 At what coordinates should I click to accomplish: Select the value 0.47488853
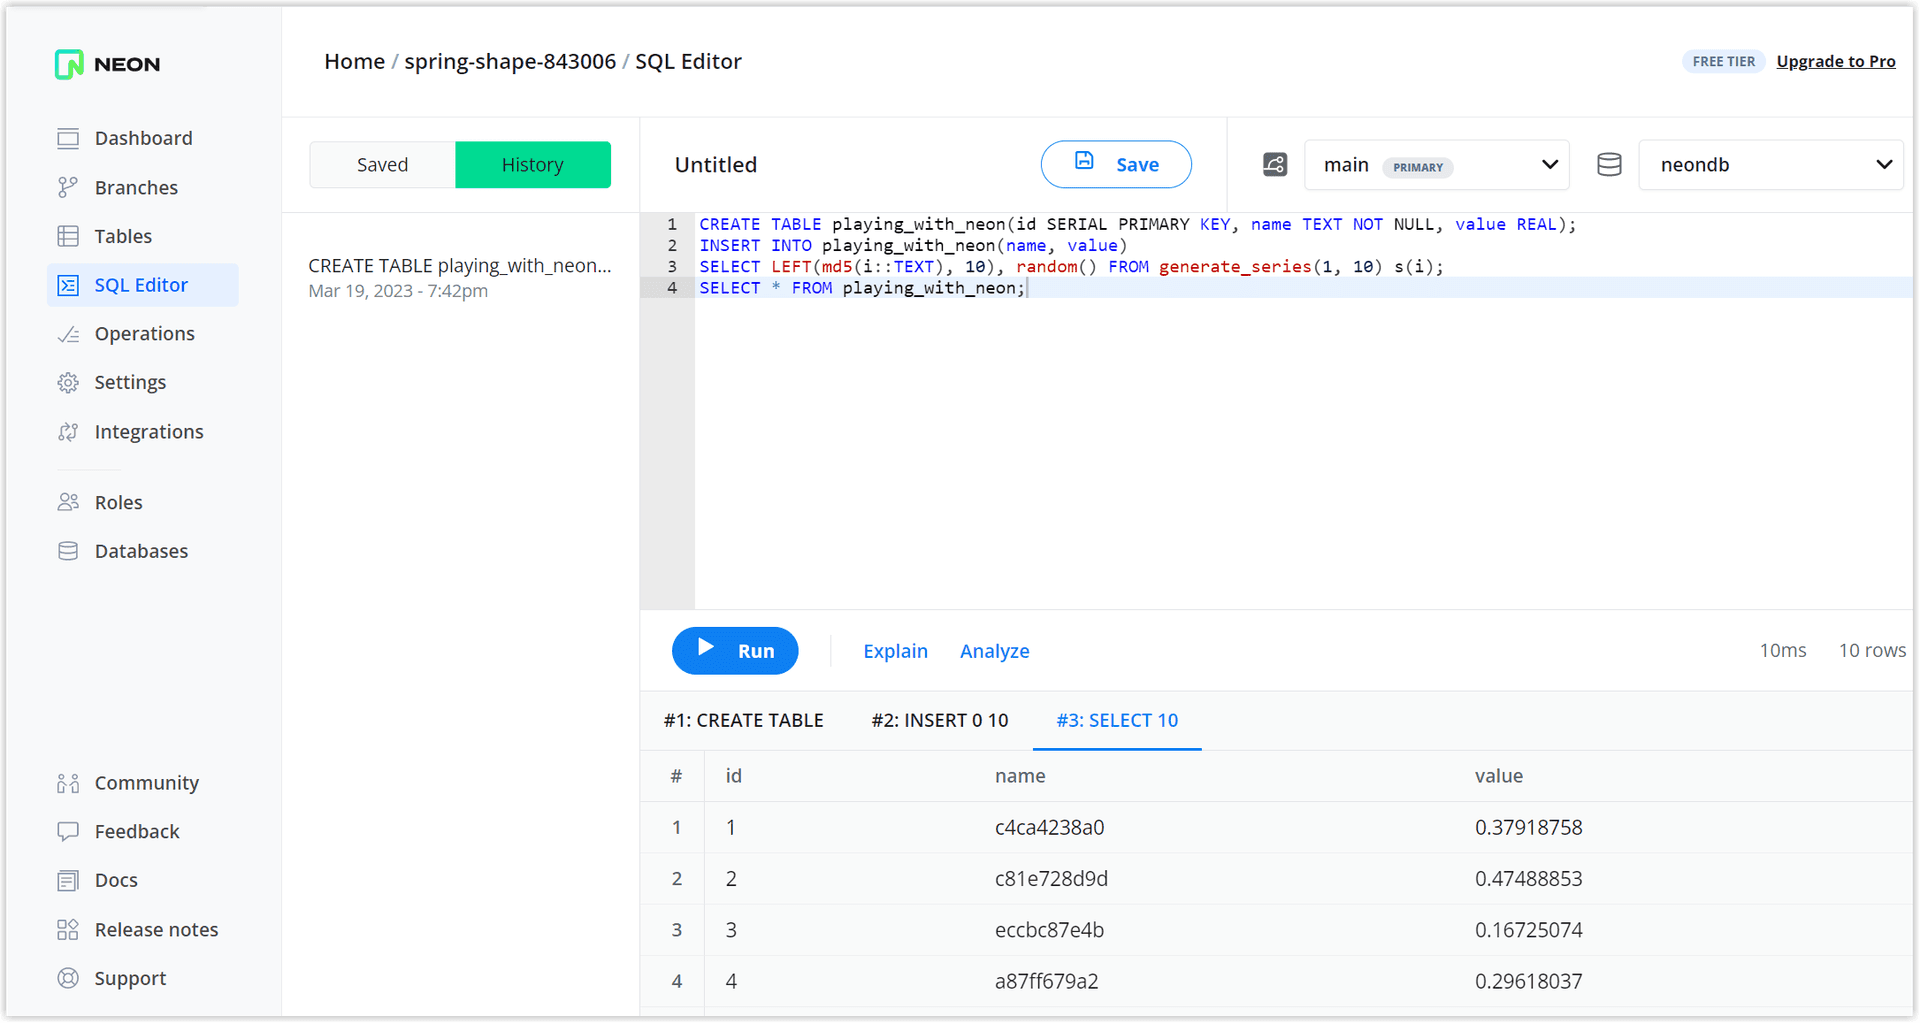1529,879
